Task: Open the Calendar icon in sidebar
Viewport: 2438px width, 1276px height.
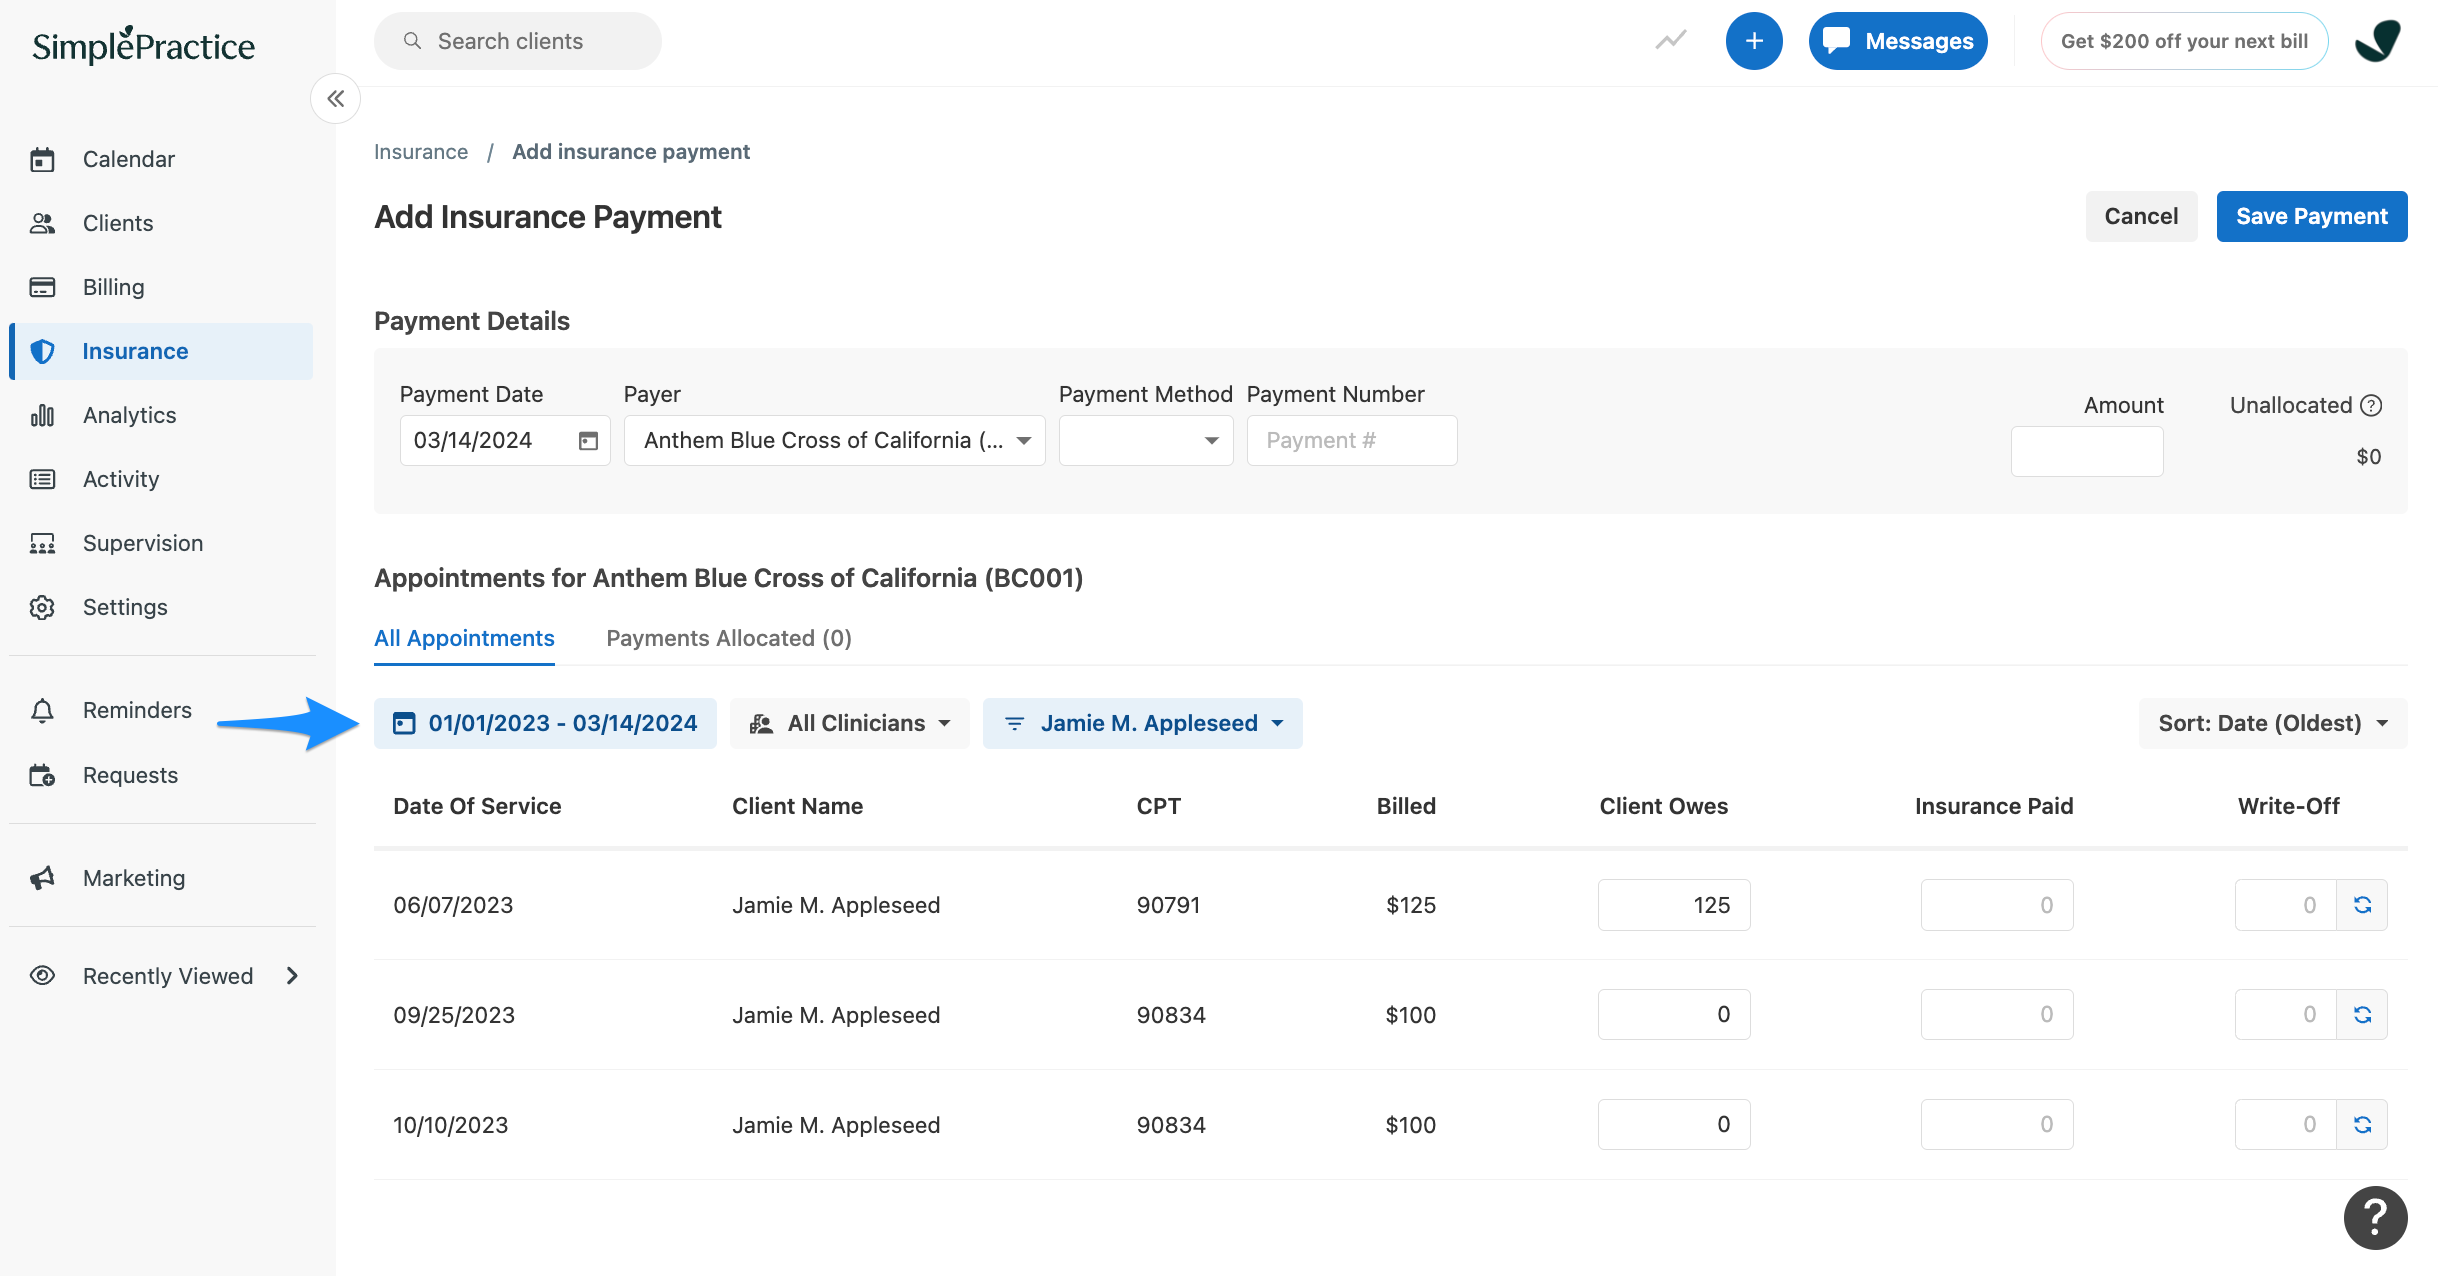Action: (42, 159)
